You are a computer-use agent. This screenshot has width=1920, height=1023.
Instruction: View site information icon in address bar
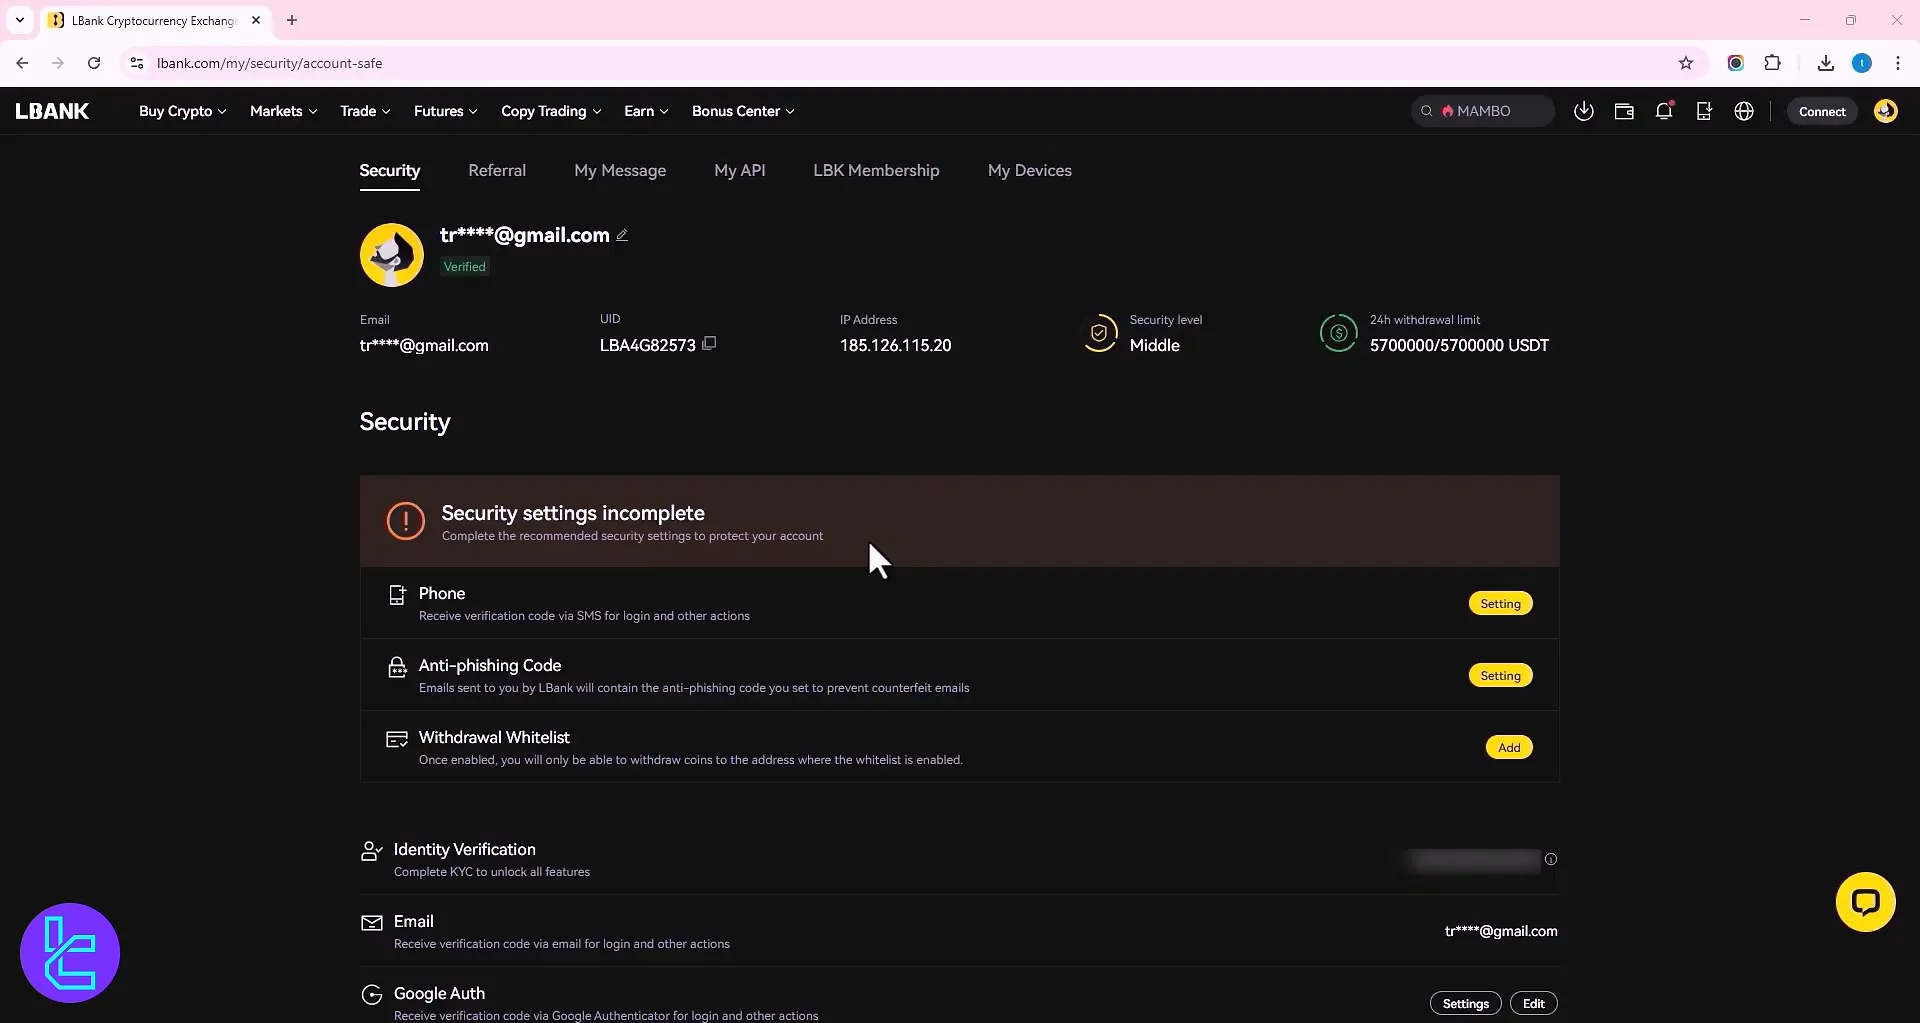[137, 63]
